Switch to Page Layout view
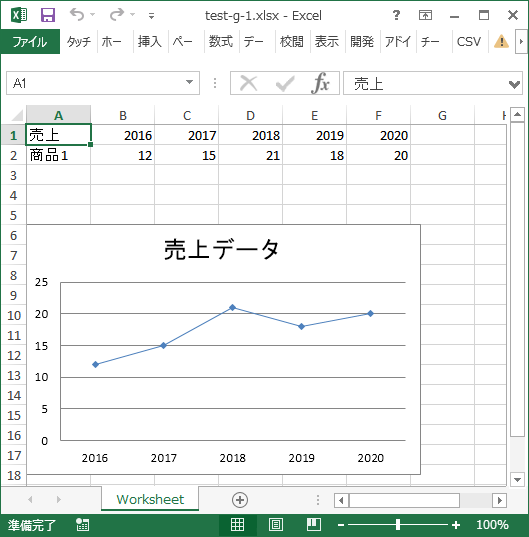The width and height of the screenshot is (529, 537). click(276, 525)
